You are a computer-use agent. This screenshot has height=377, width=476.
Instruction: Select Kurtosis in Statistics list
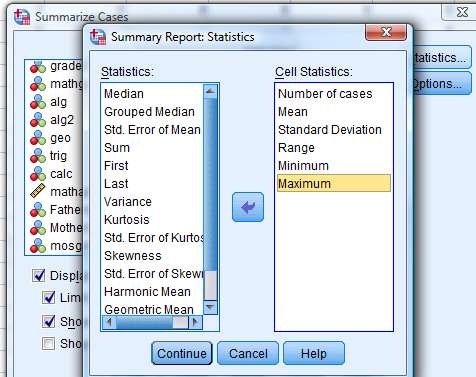point(127,220)
